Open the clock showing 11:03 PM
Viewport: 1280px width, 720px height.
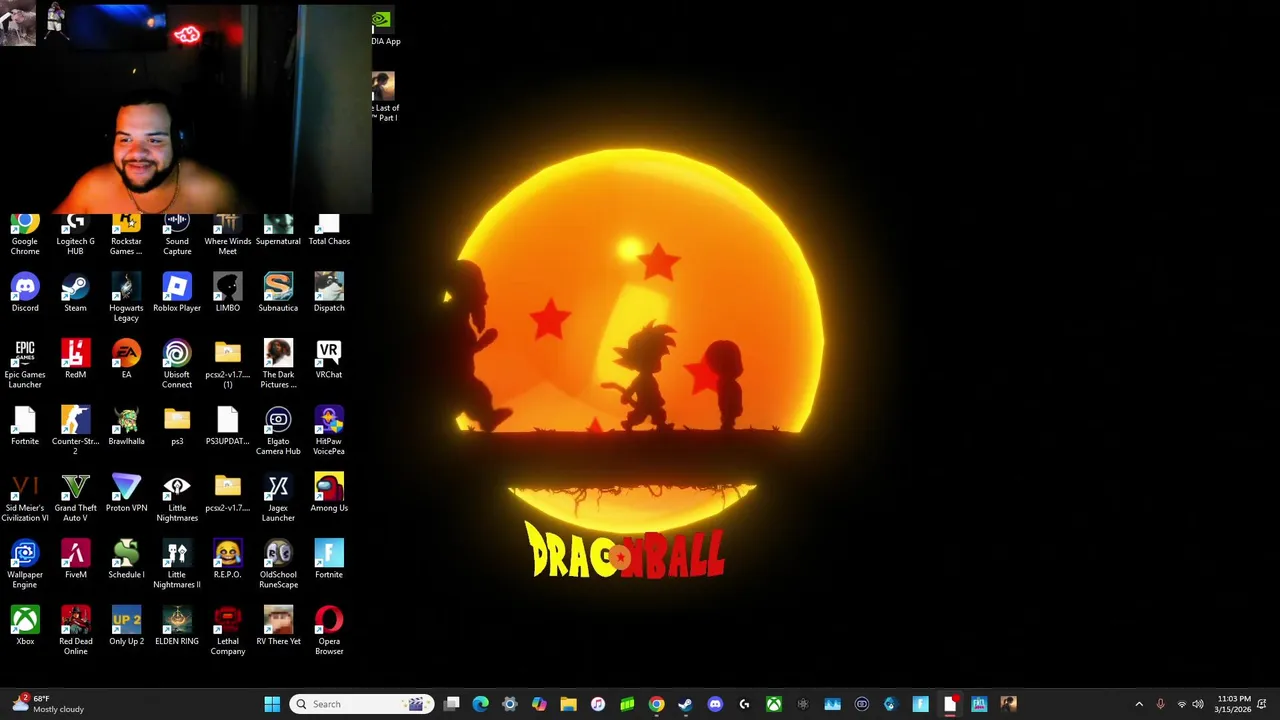point(1232,704)
